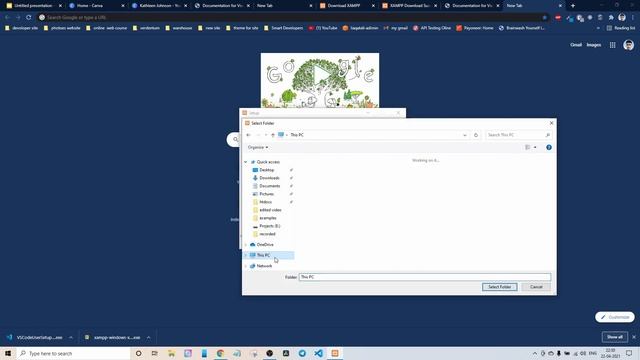Open the Images link

(x=593, y=45)
